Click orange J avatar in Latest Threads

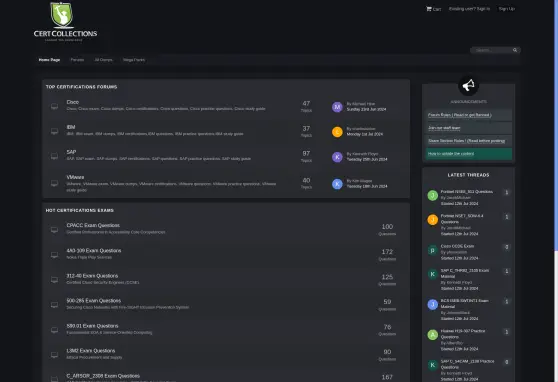[432, 220]
